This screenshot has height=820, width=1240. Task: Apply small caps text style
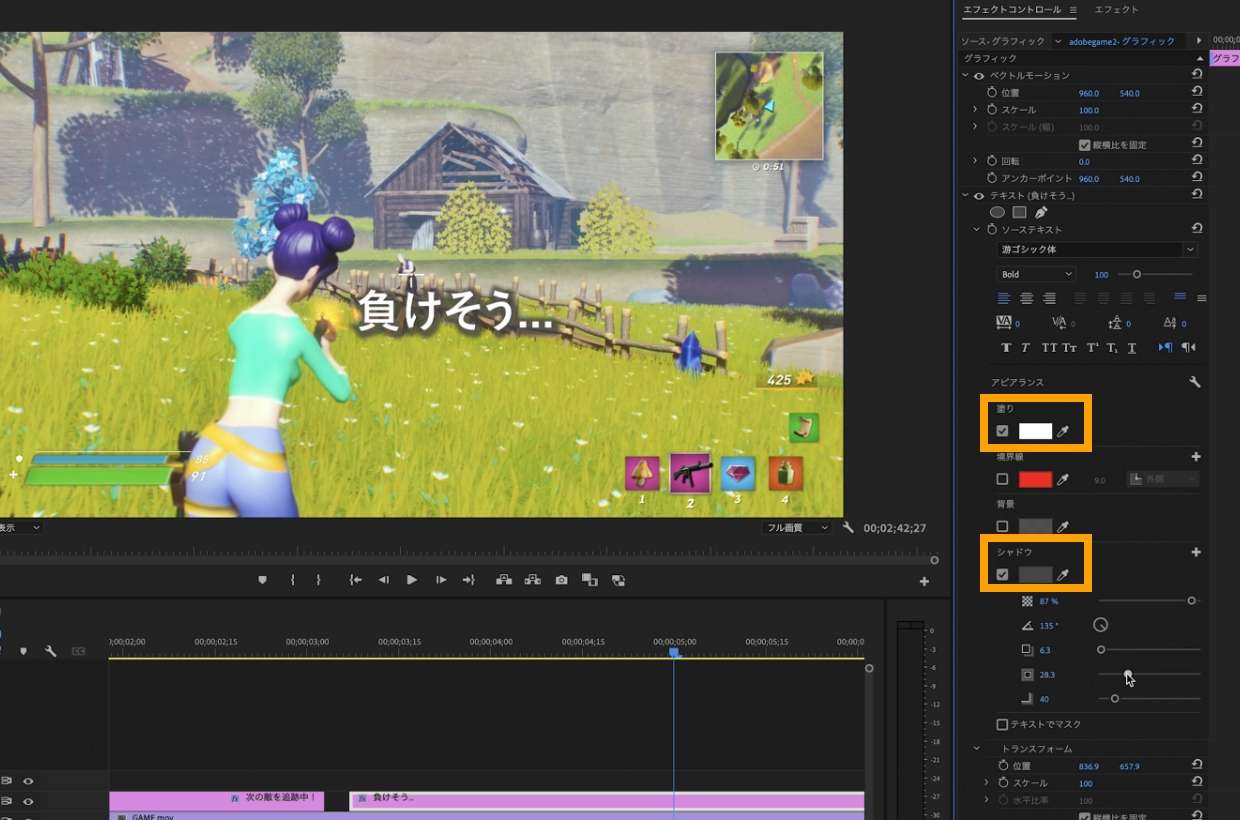[x=1069, y=348]
